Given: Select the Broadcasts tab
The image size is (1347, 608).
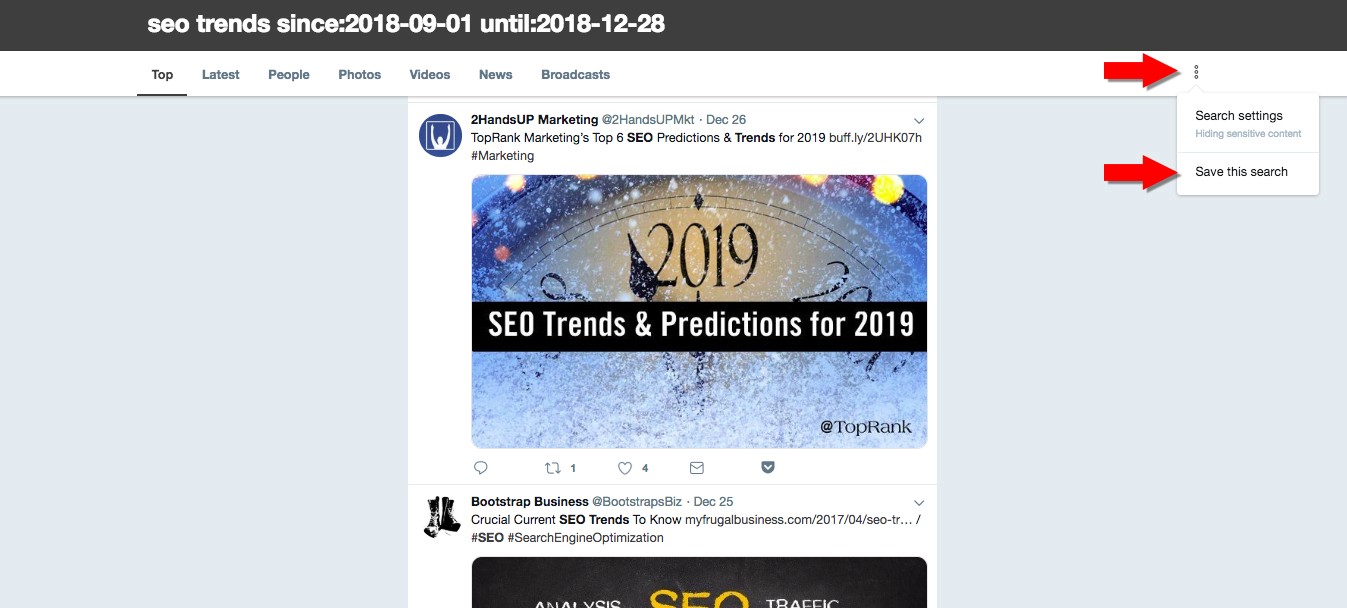Looking at the screenshot, I should pos(575,74).
